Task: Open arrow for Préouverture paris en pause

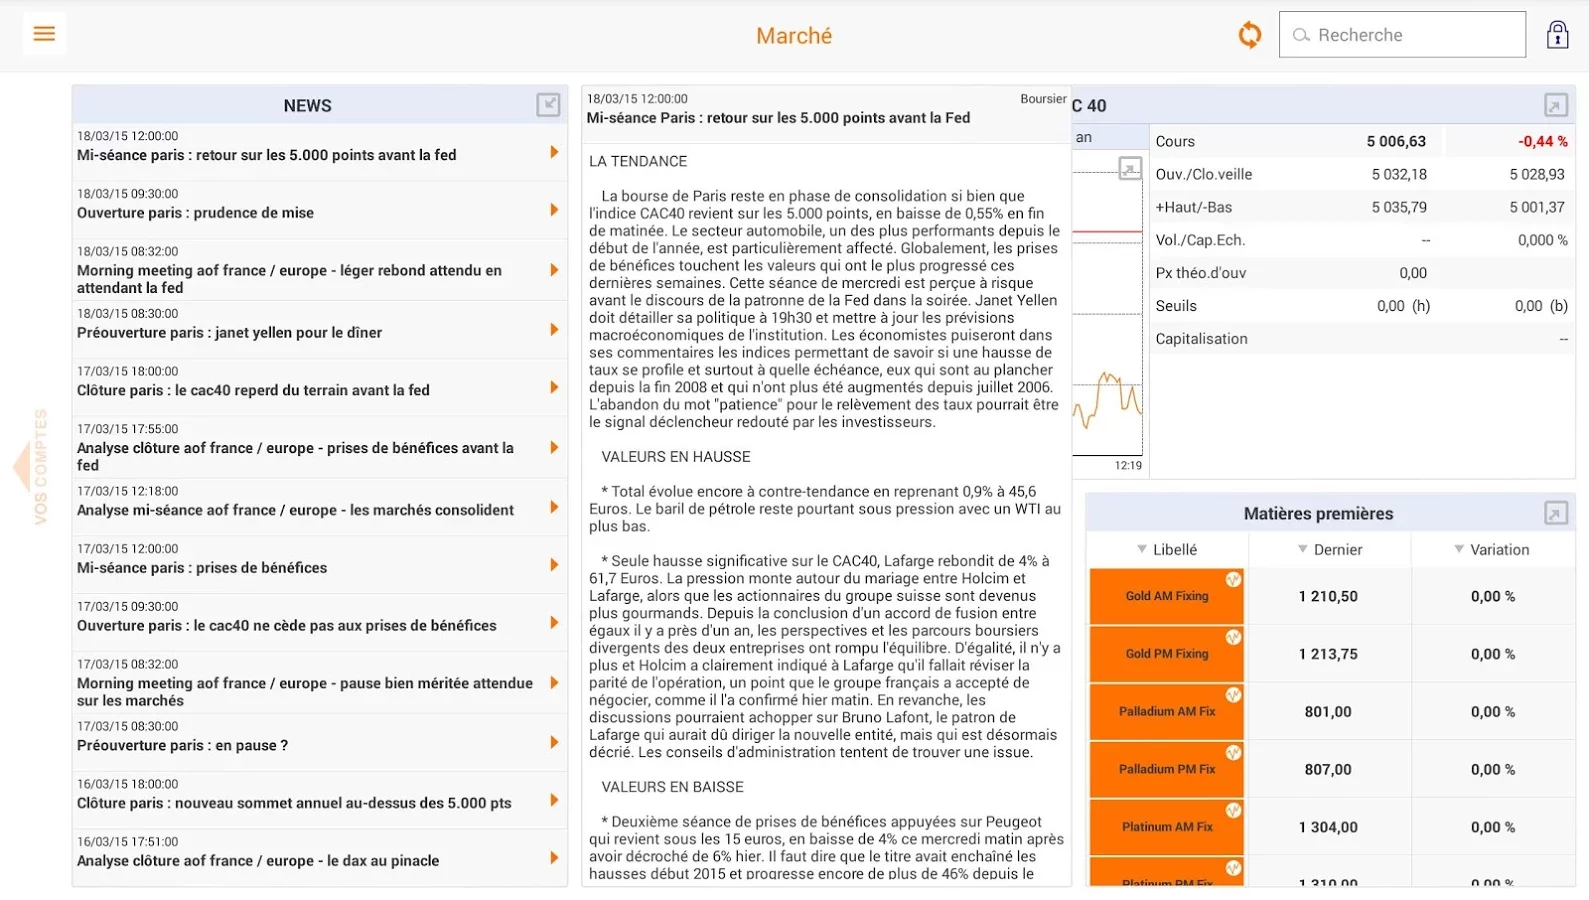Action: (x=553, y=742)
